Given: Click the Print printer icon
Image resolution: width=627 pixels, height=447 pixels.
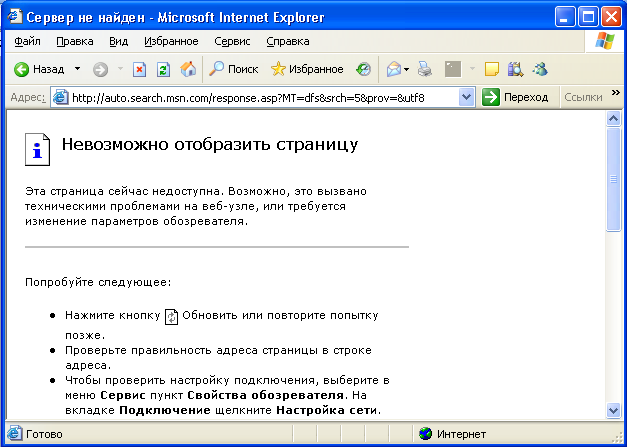Looking at the screenshot, I should coord(425,69).
